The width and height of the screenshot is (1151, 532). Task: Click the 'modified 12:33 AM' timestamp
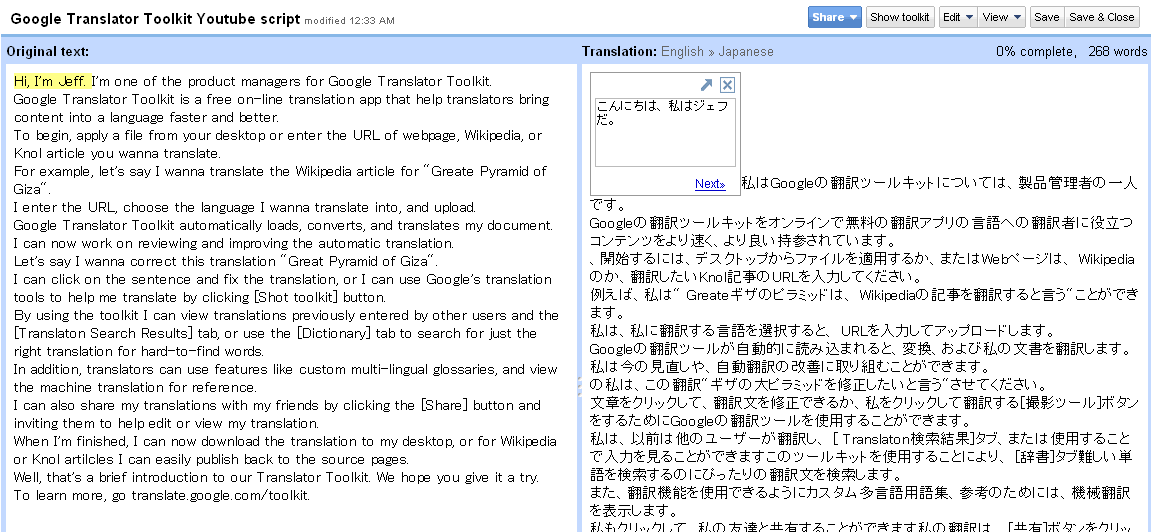(349, 21)
